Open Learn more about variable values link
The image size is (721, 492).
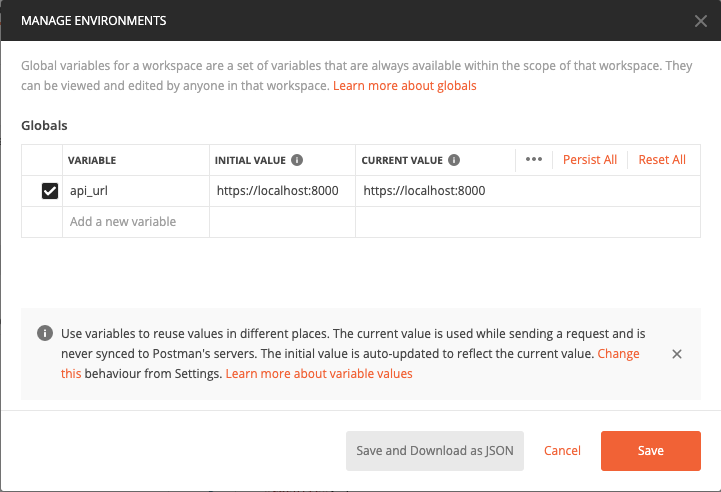pyautogui.click(x=319, y=373)
